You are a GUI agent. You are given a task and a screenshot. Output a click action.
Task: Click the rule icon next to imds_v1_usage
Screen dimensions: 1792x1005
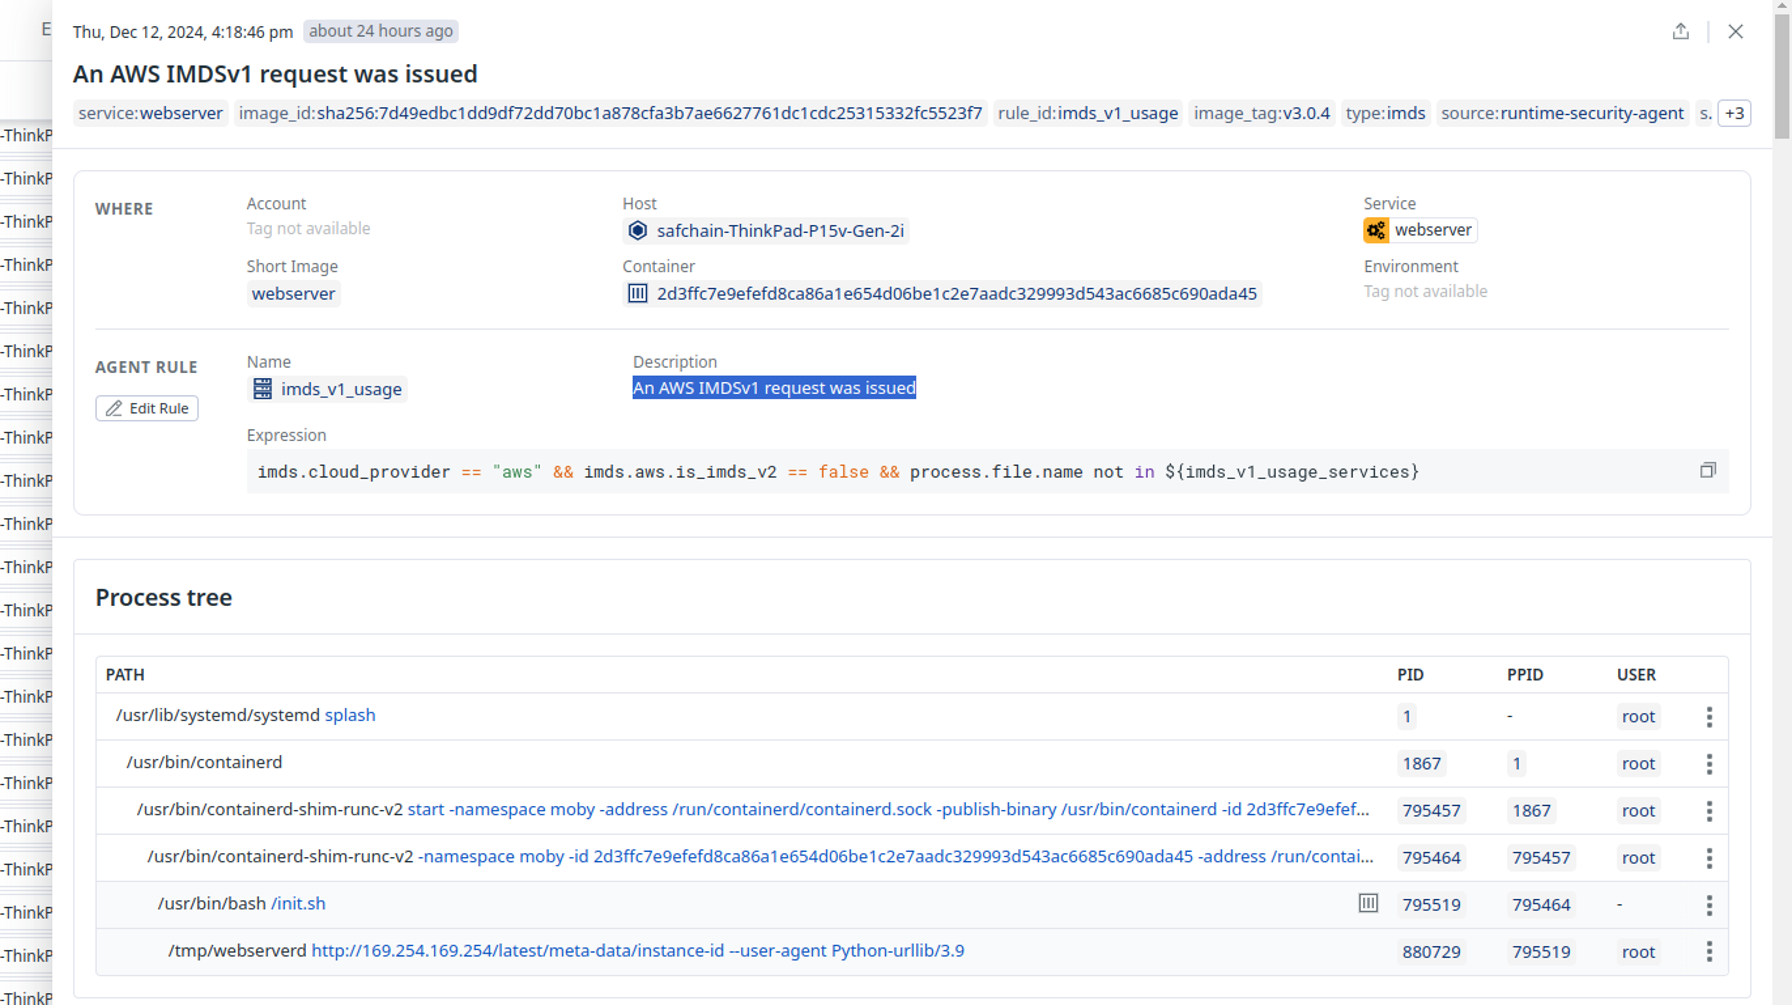coord(262,388)
